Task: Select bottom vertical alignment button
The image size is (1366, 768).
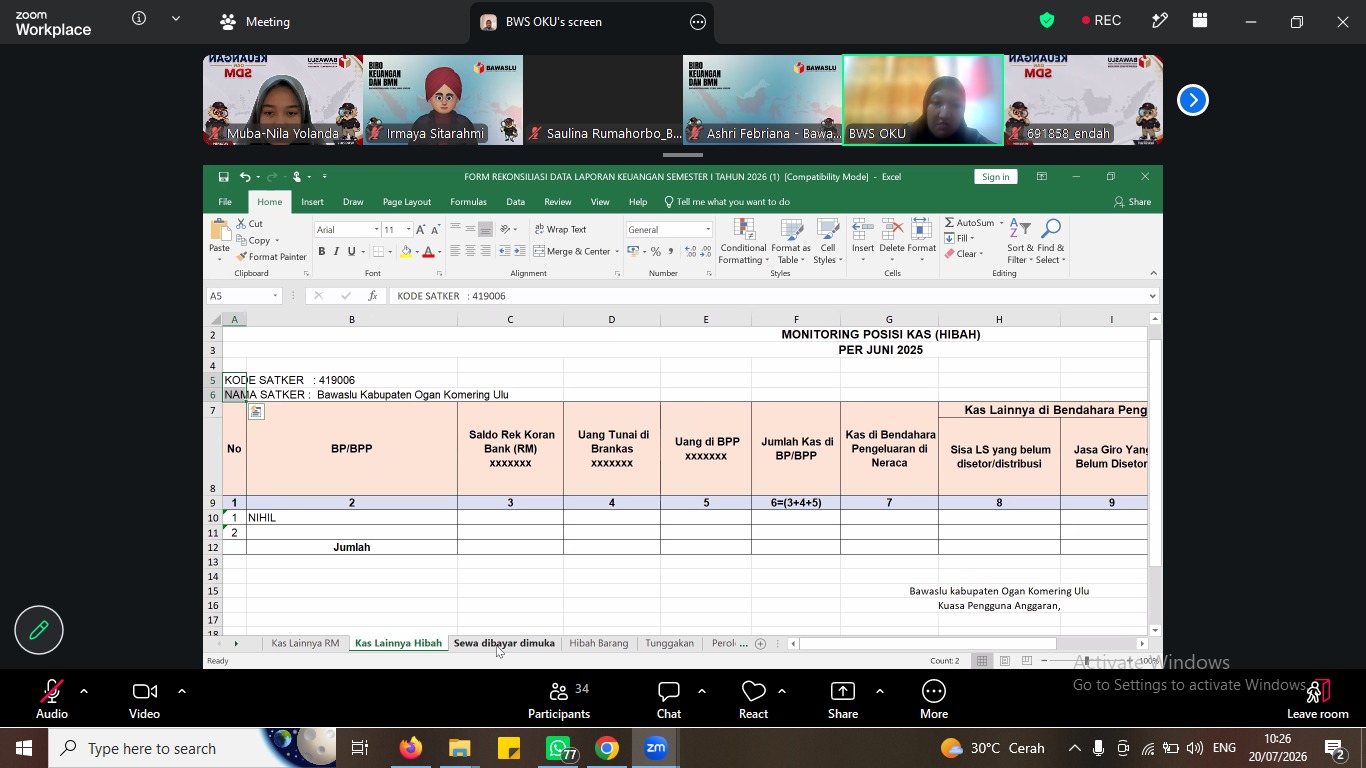Action: 485,229
